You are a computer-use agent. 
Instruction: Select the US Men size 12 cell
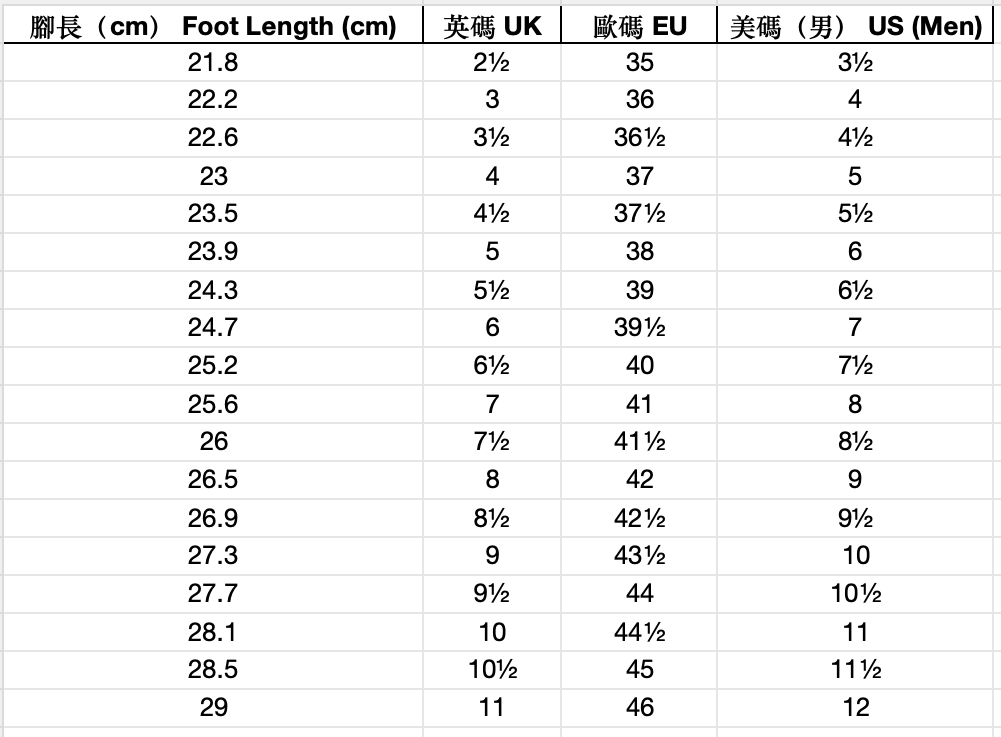[x=855, y=708]
